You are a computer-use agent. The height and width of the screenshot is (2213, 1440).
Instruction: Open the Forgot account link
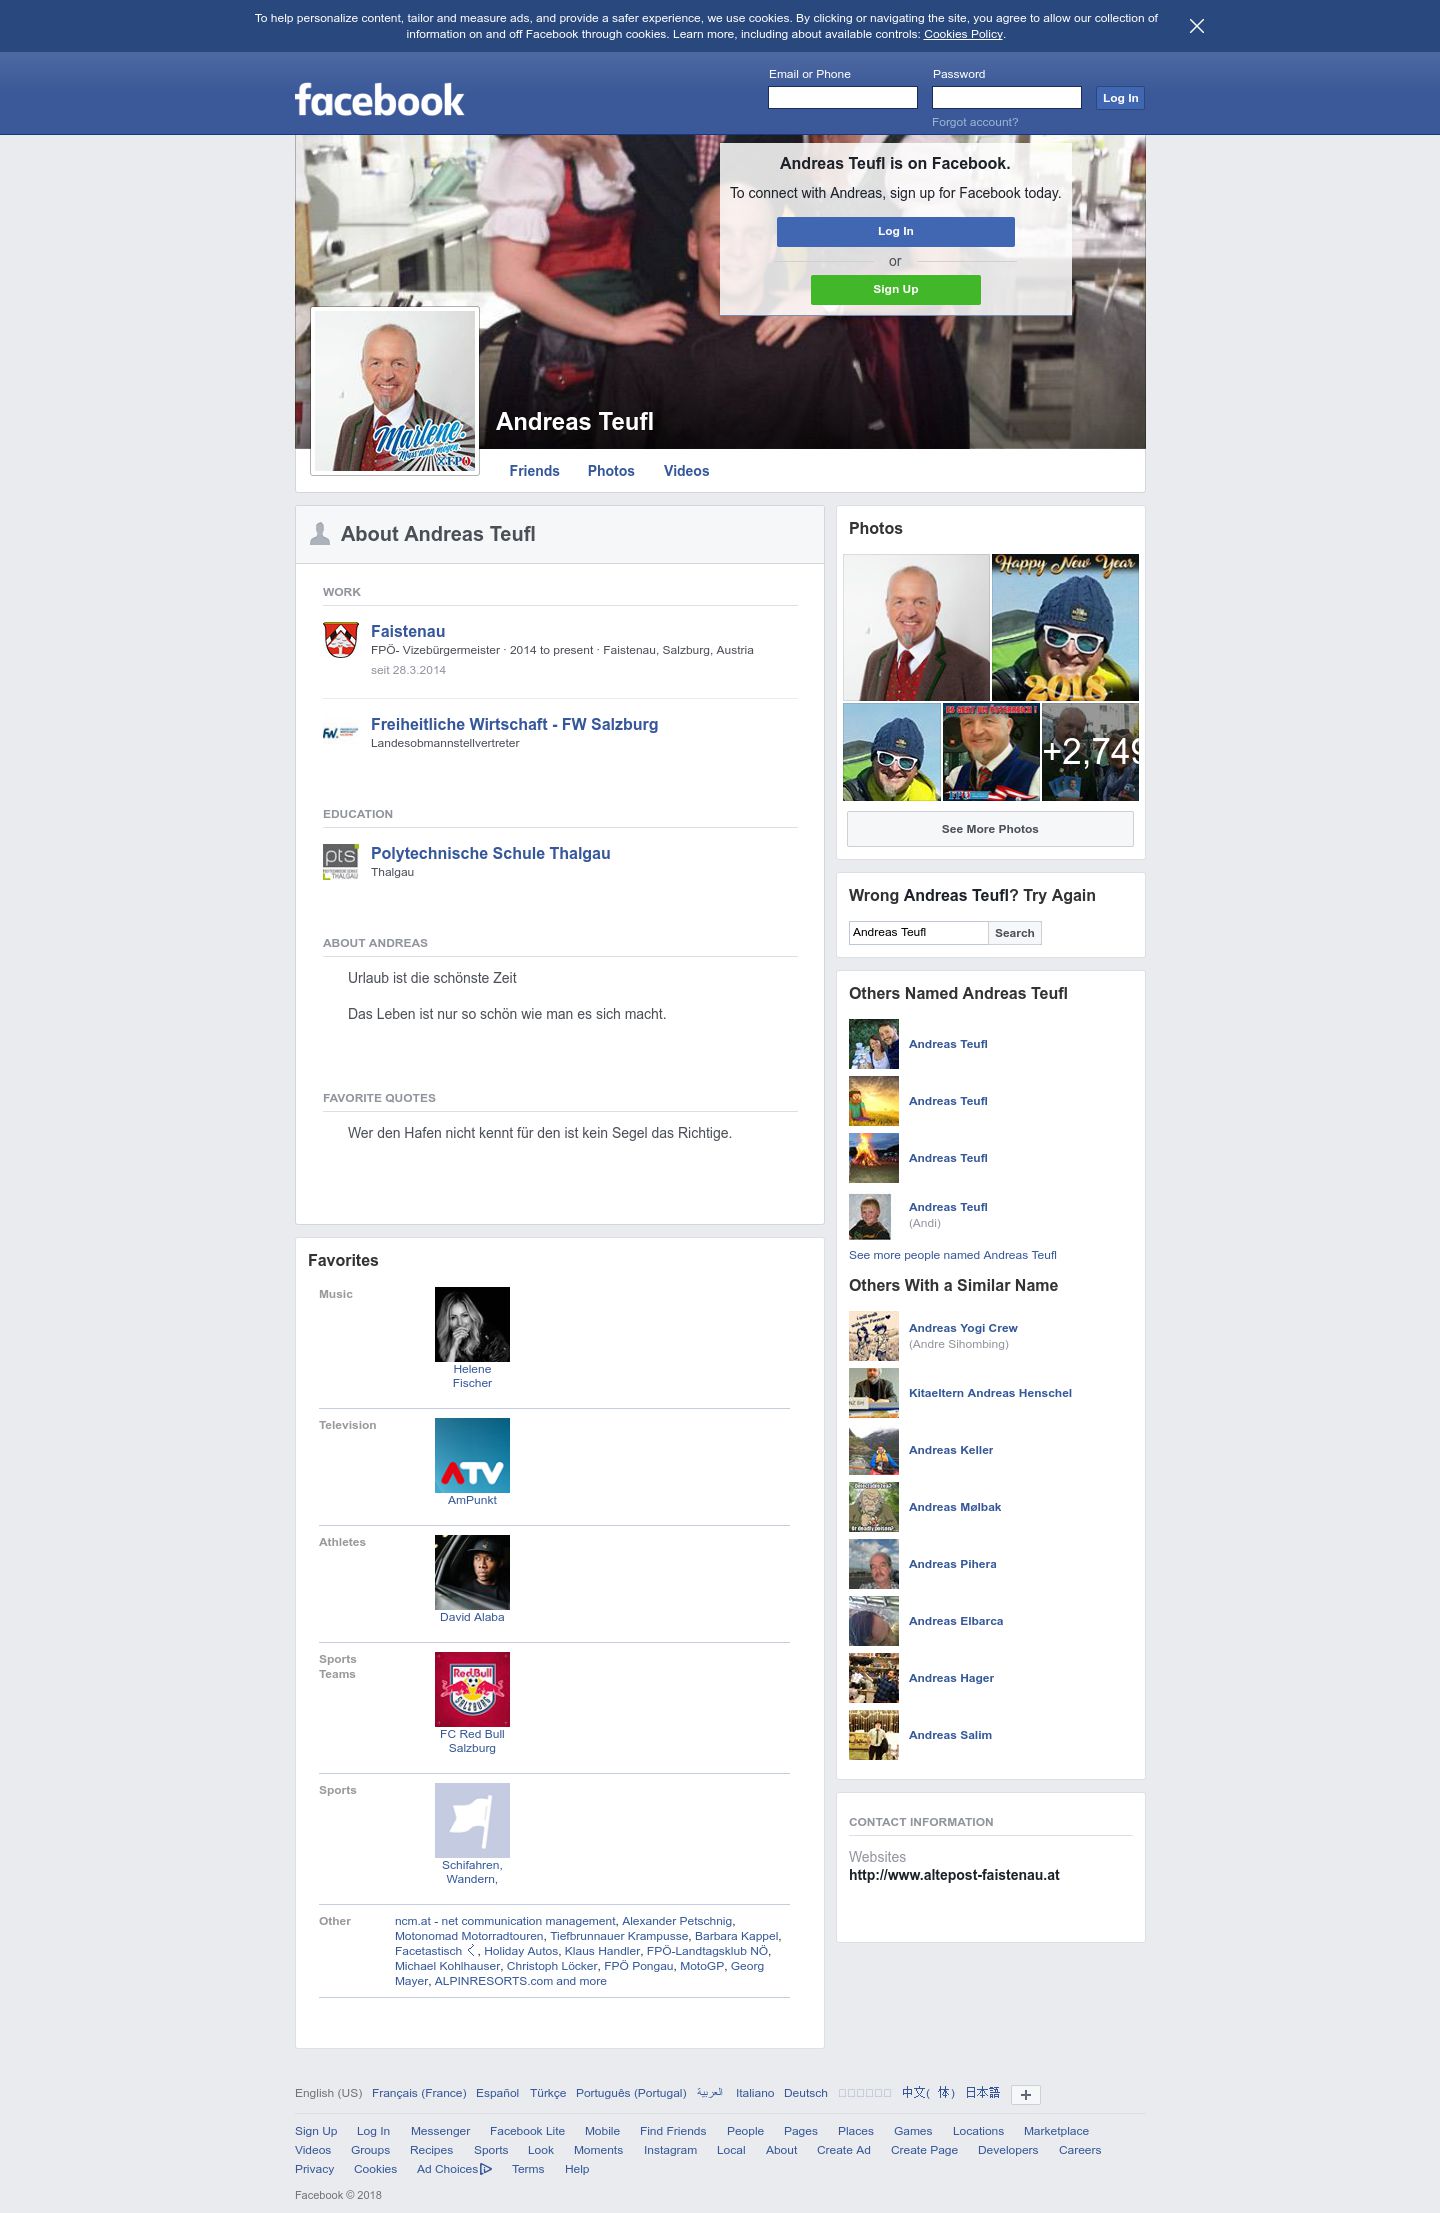975,122
